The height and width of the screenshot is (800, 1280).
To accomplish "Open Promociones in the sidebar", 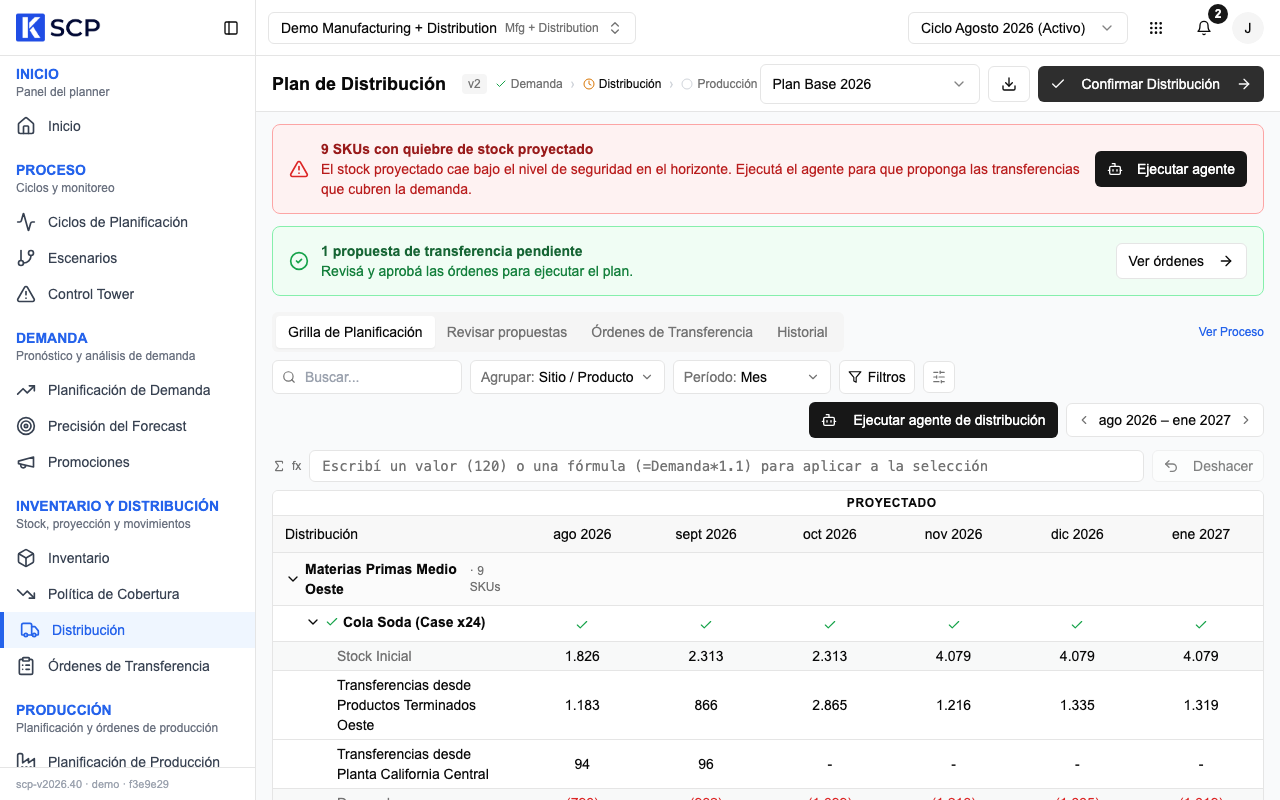I will [x=128, y=462].
